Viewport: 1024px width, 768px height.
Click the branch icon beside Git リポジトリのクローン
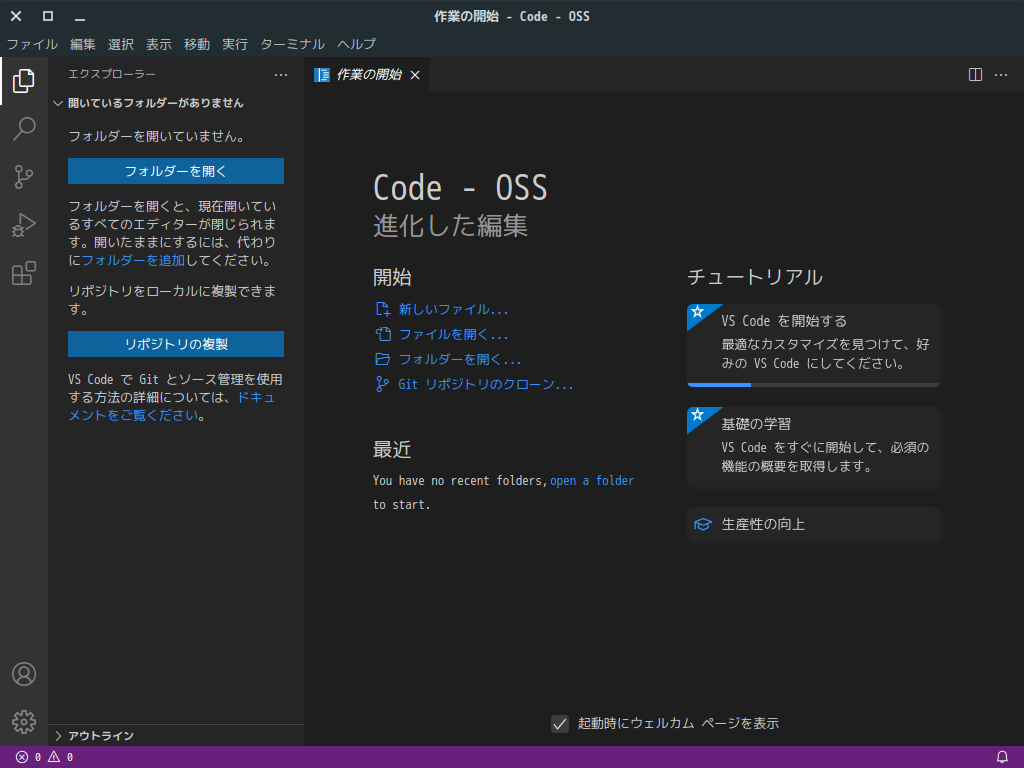(383, 384)
